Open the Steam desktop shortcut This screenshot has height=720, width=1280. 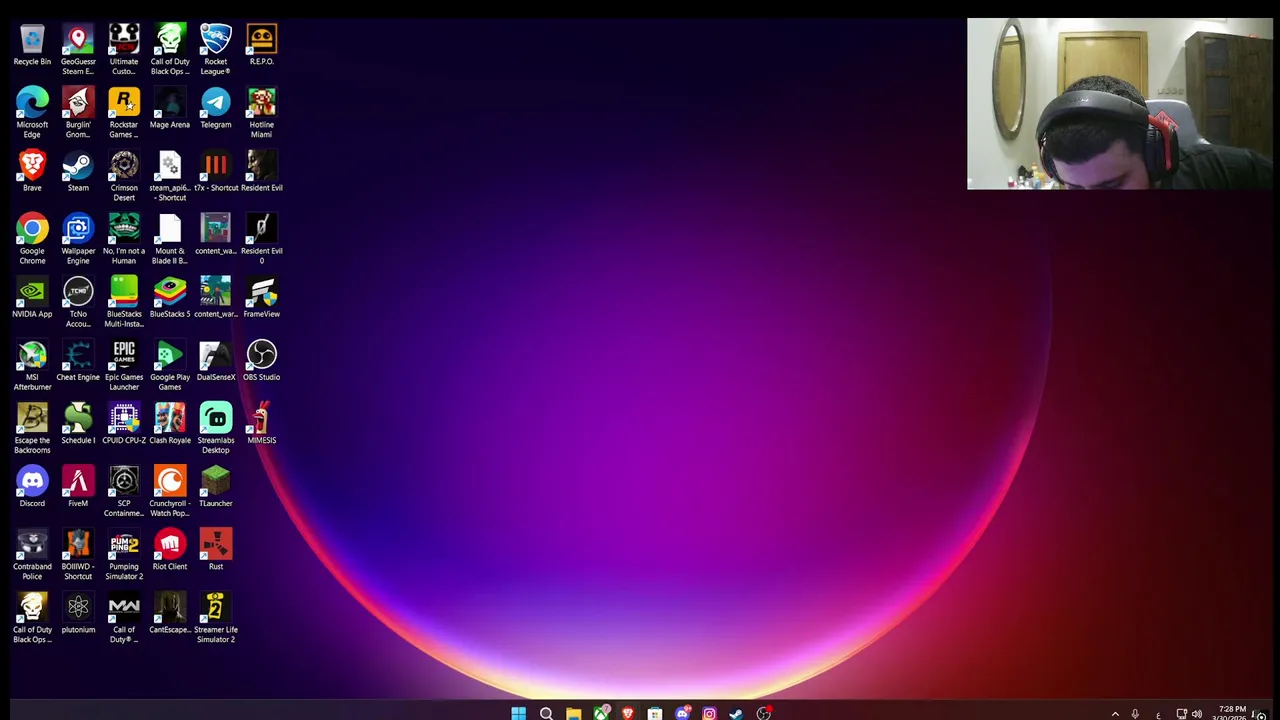78,172
